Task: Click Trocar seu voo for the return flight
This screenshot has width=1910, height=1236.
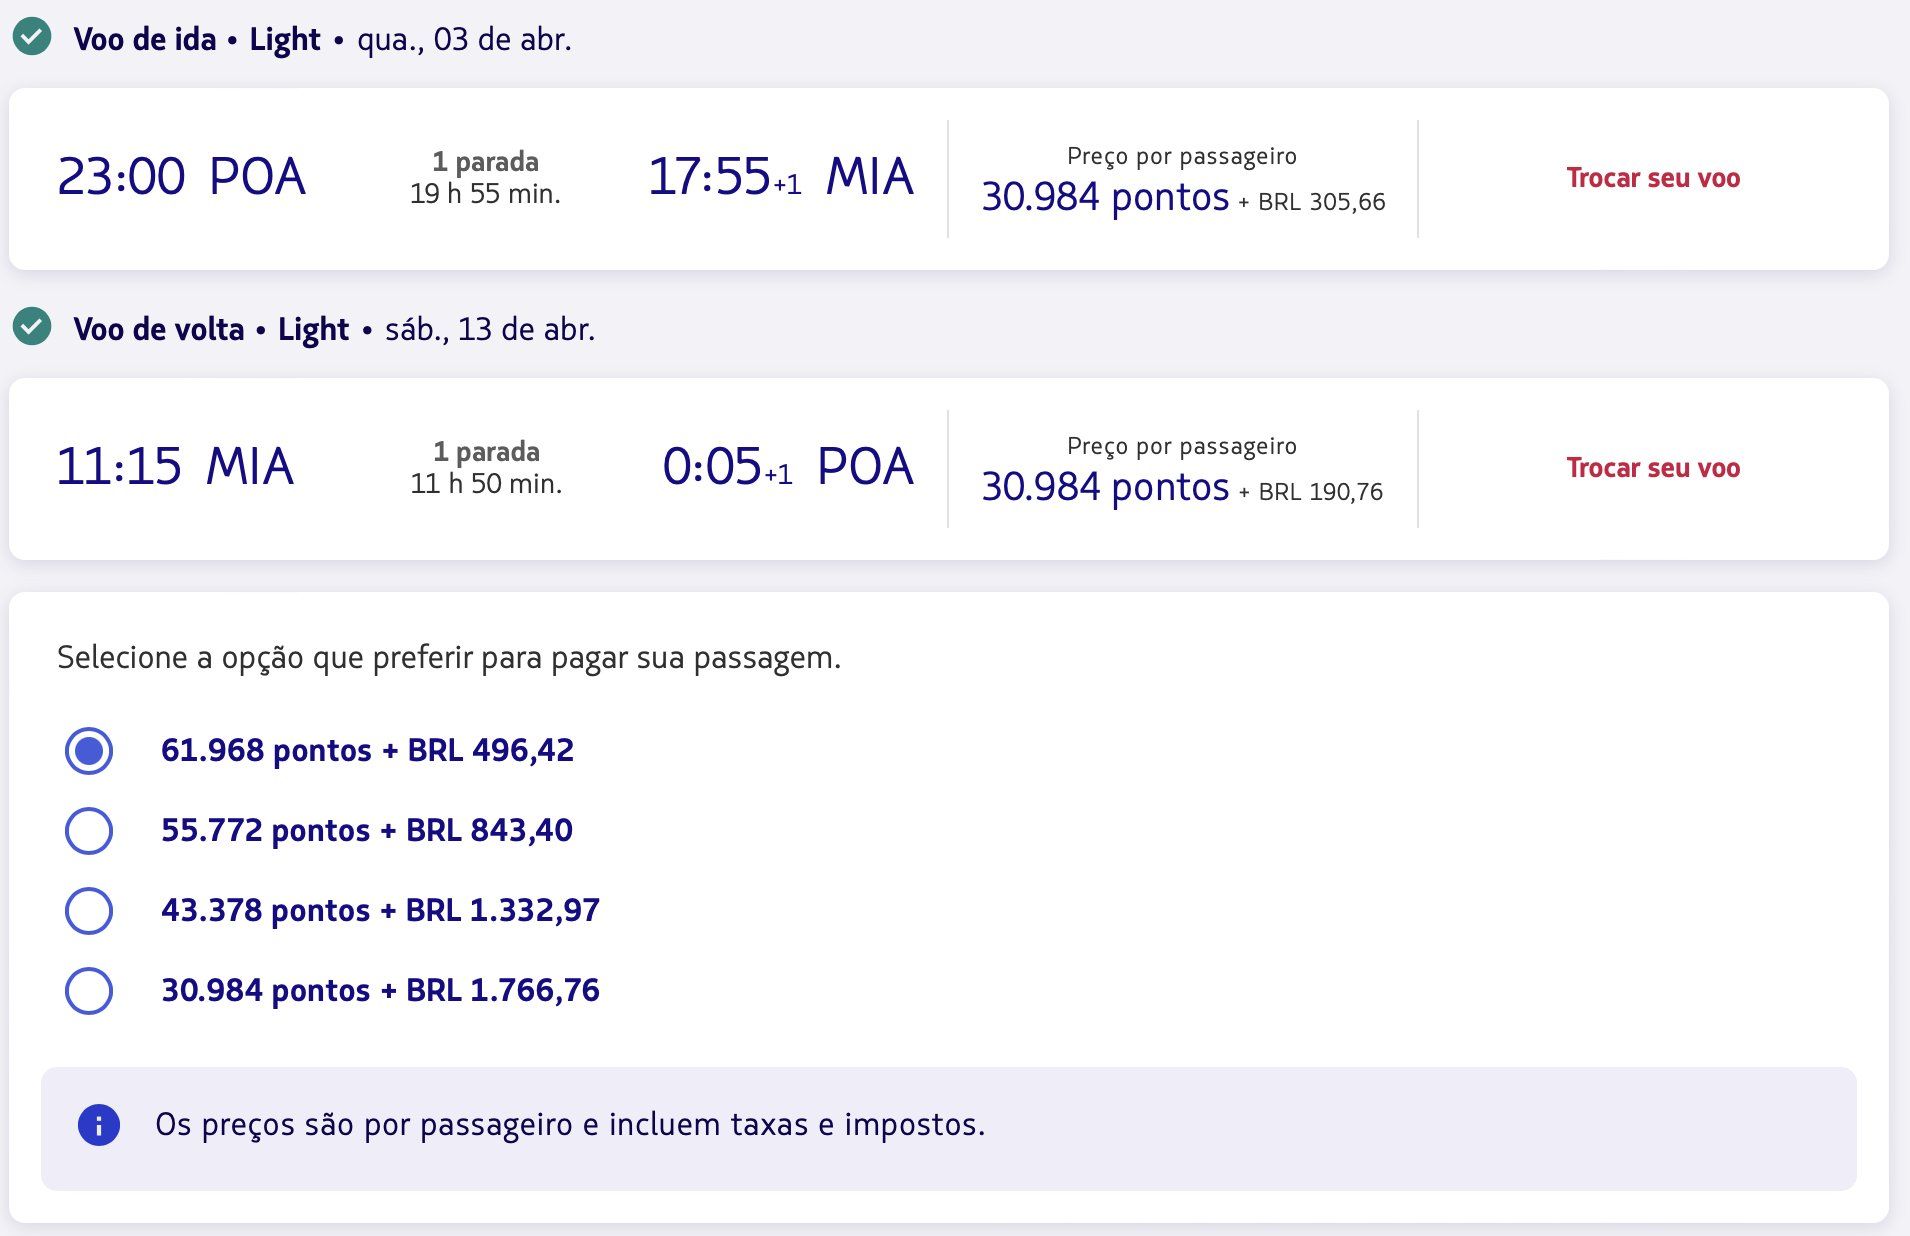Action: point(1653,468)
